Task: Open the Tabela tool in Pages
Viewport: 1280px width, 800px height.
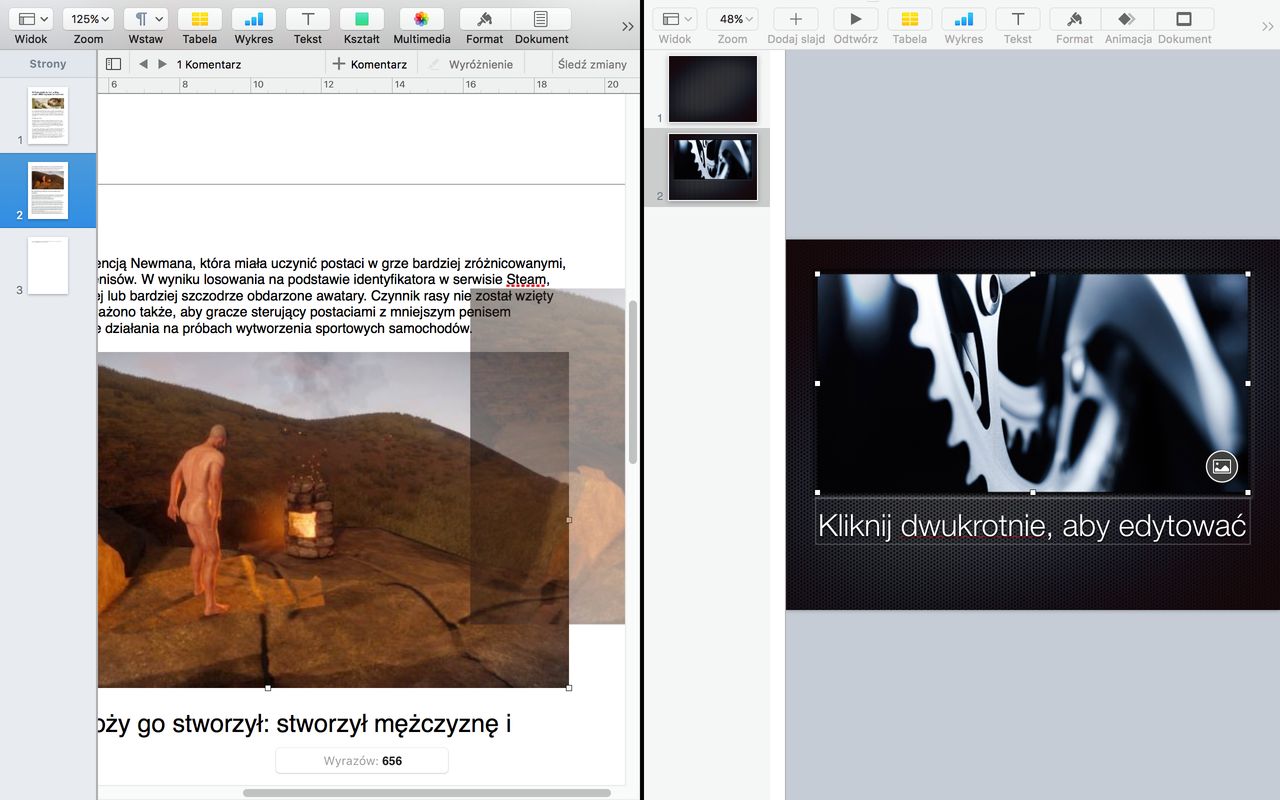Action: (200, 20)
